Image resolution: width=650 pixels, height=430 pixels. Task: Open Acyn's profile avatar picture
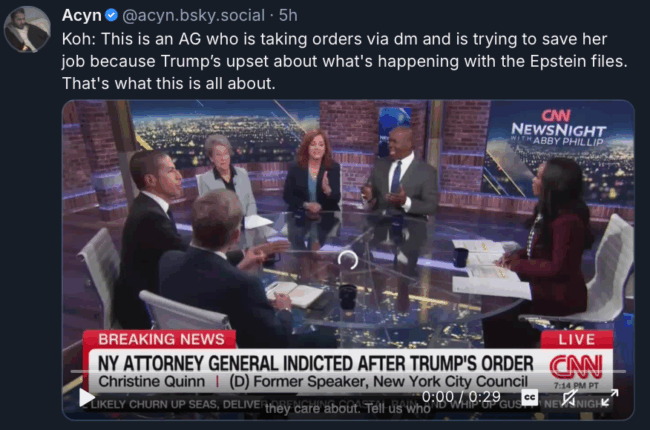pos(27,29)
